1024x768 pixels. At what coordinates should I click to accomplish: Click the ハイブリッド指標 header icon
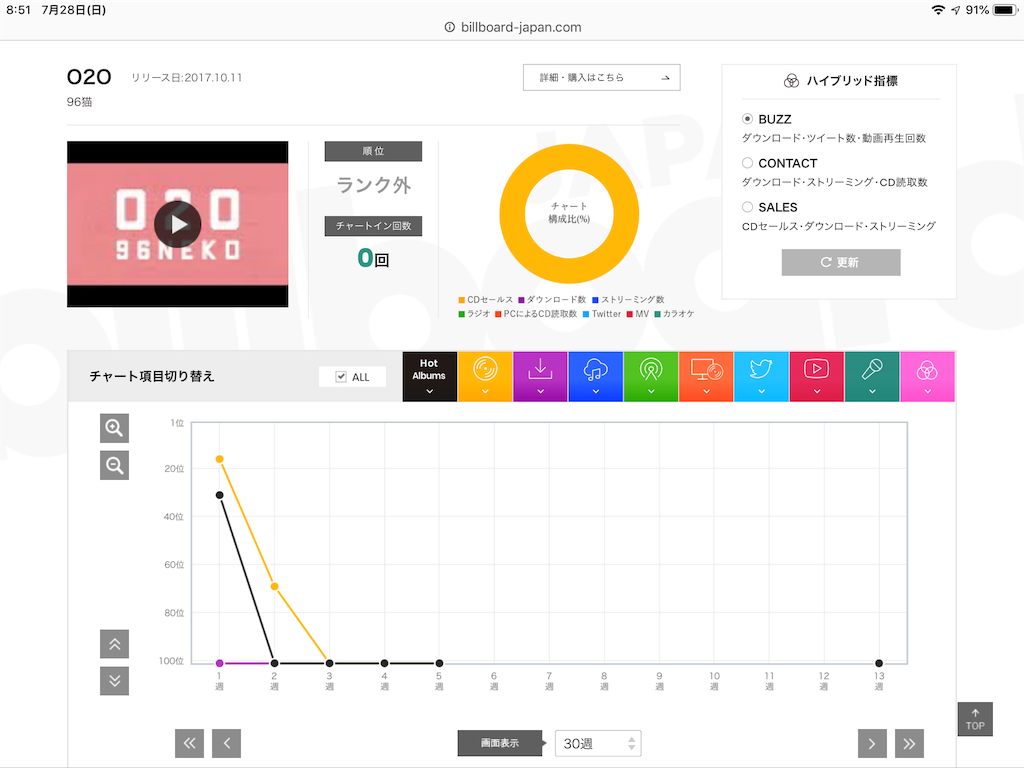[x=791, y=81]
